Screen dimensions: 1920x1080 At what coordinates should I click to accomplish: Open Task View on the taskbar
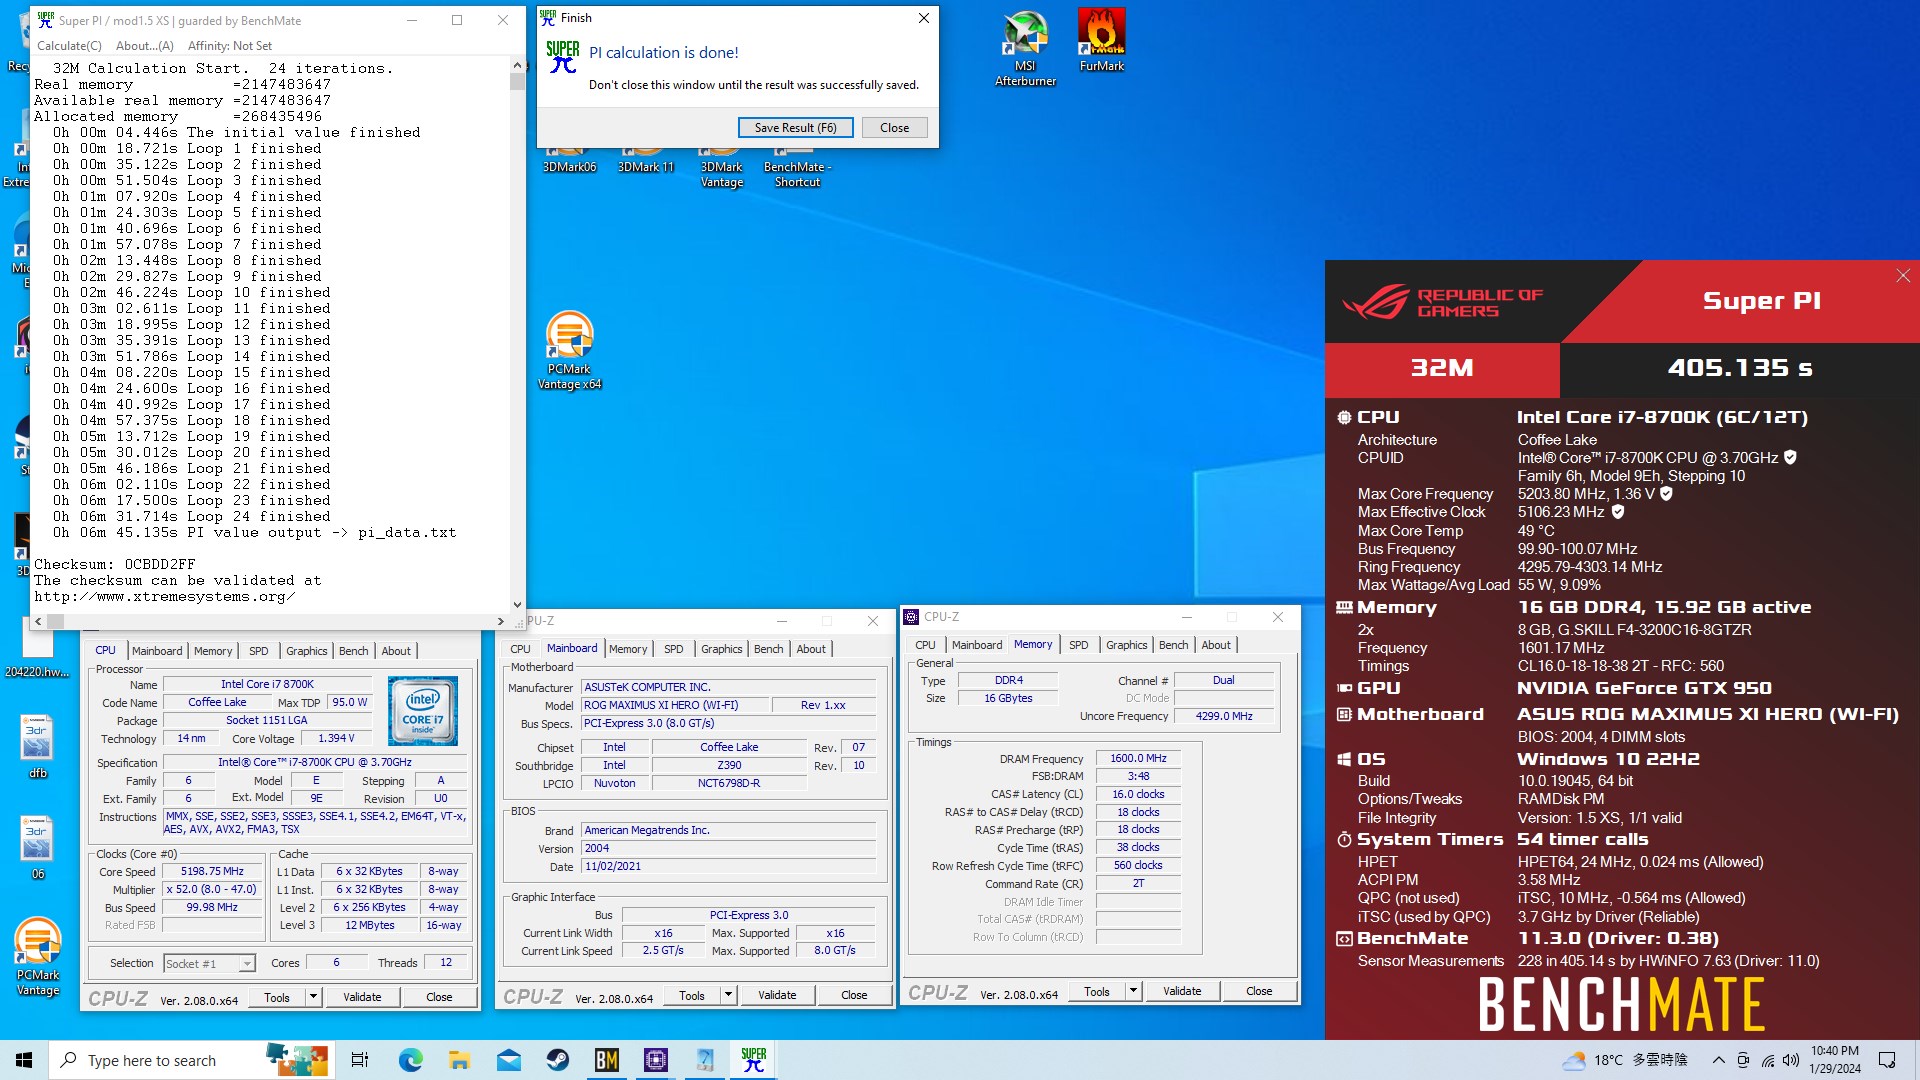tap(359, 1060)
